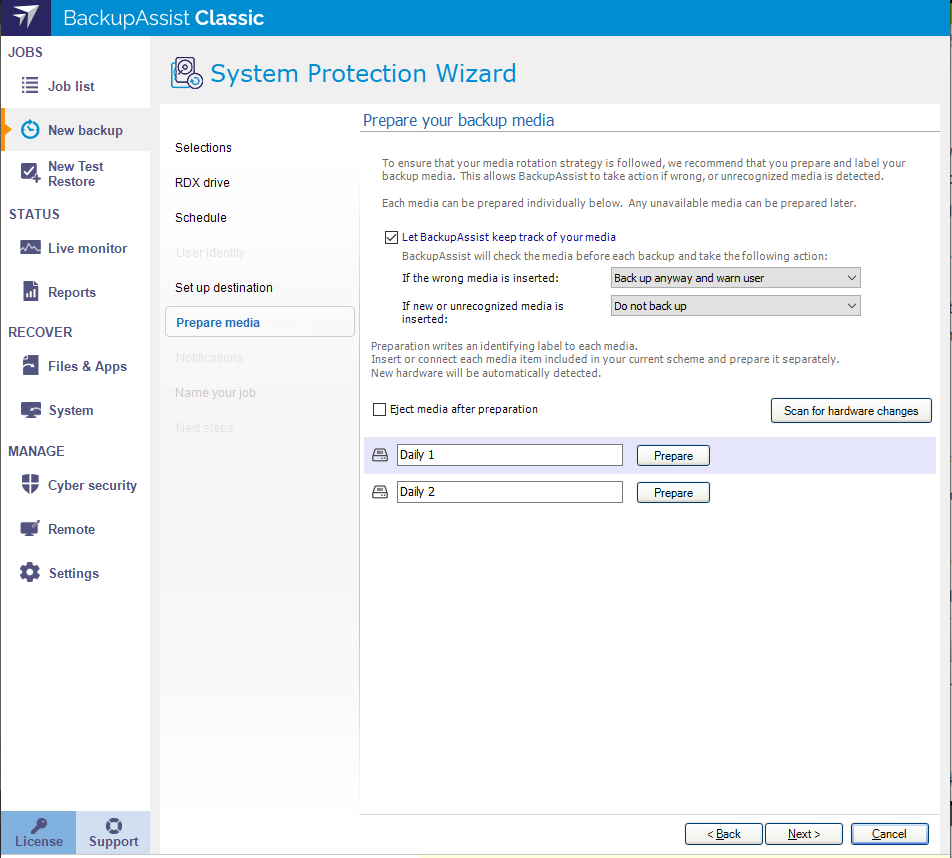This screenshot has width=952, height=858.
Task: Go to the Schedule wizard step
Action: (201, 218)
